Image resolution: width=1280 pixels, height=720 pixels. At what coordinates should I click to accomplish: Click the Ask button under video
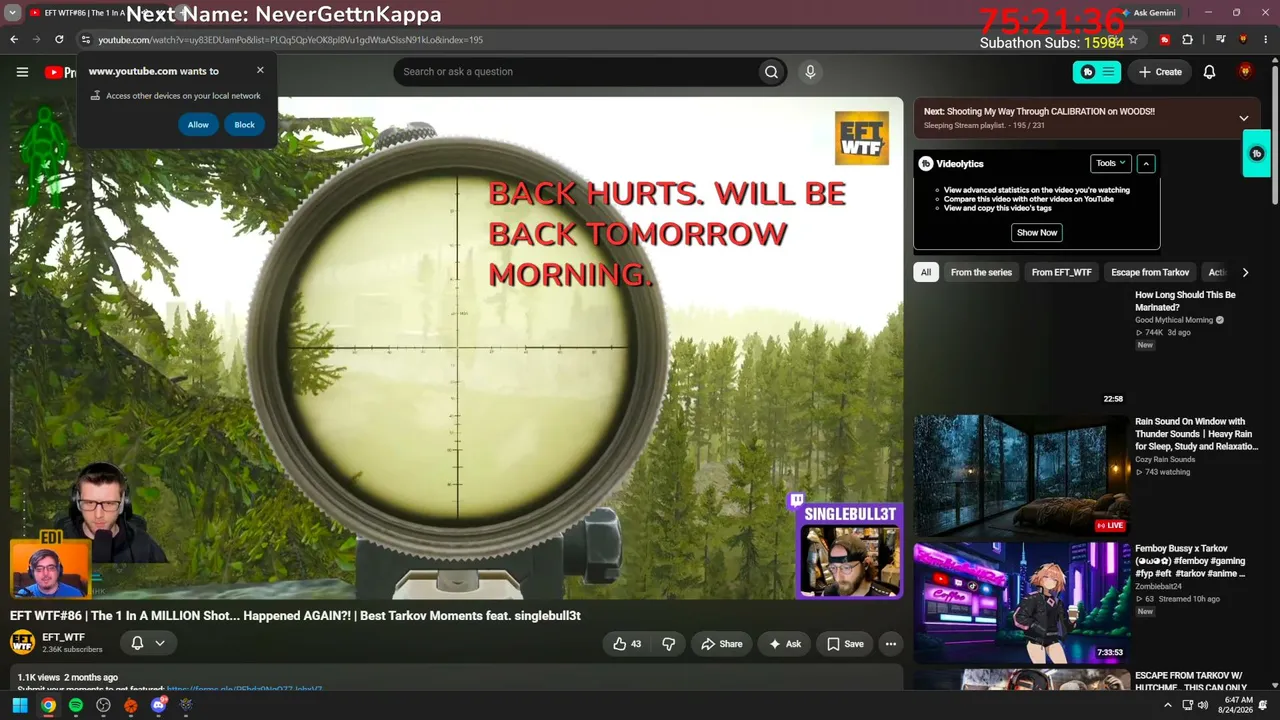(784, 644)
